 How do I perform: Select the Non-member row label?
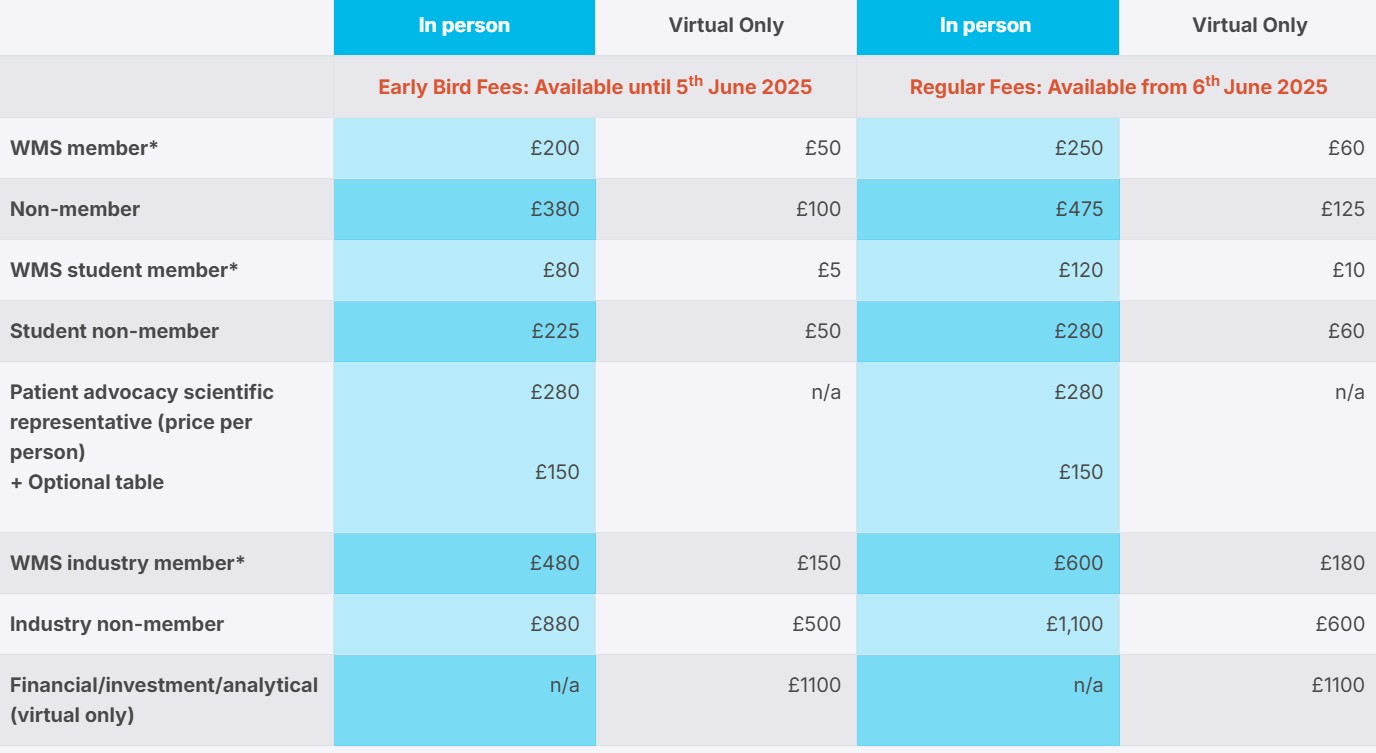[x=75, y=209]
